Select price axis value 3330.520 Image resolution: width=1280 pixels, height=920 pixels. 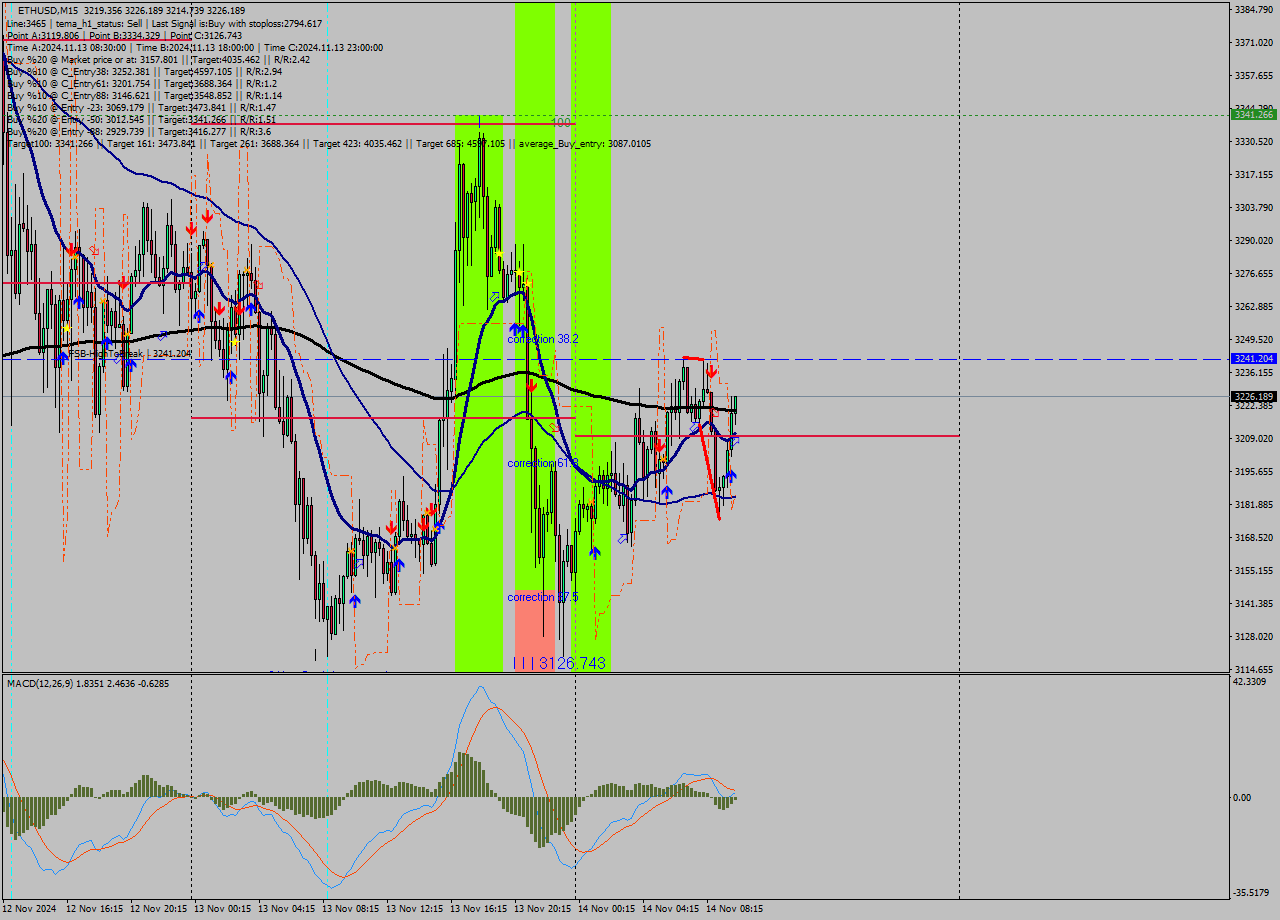tap(1253, 141)
